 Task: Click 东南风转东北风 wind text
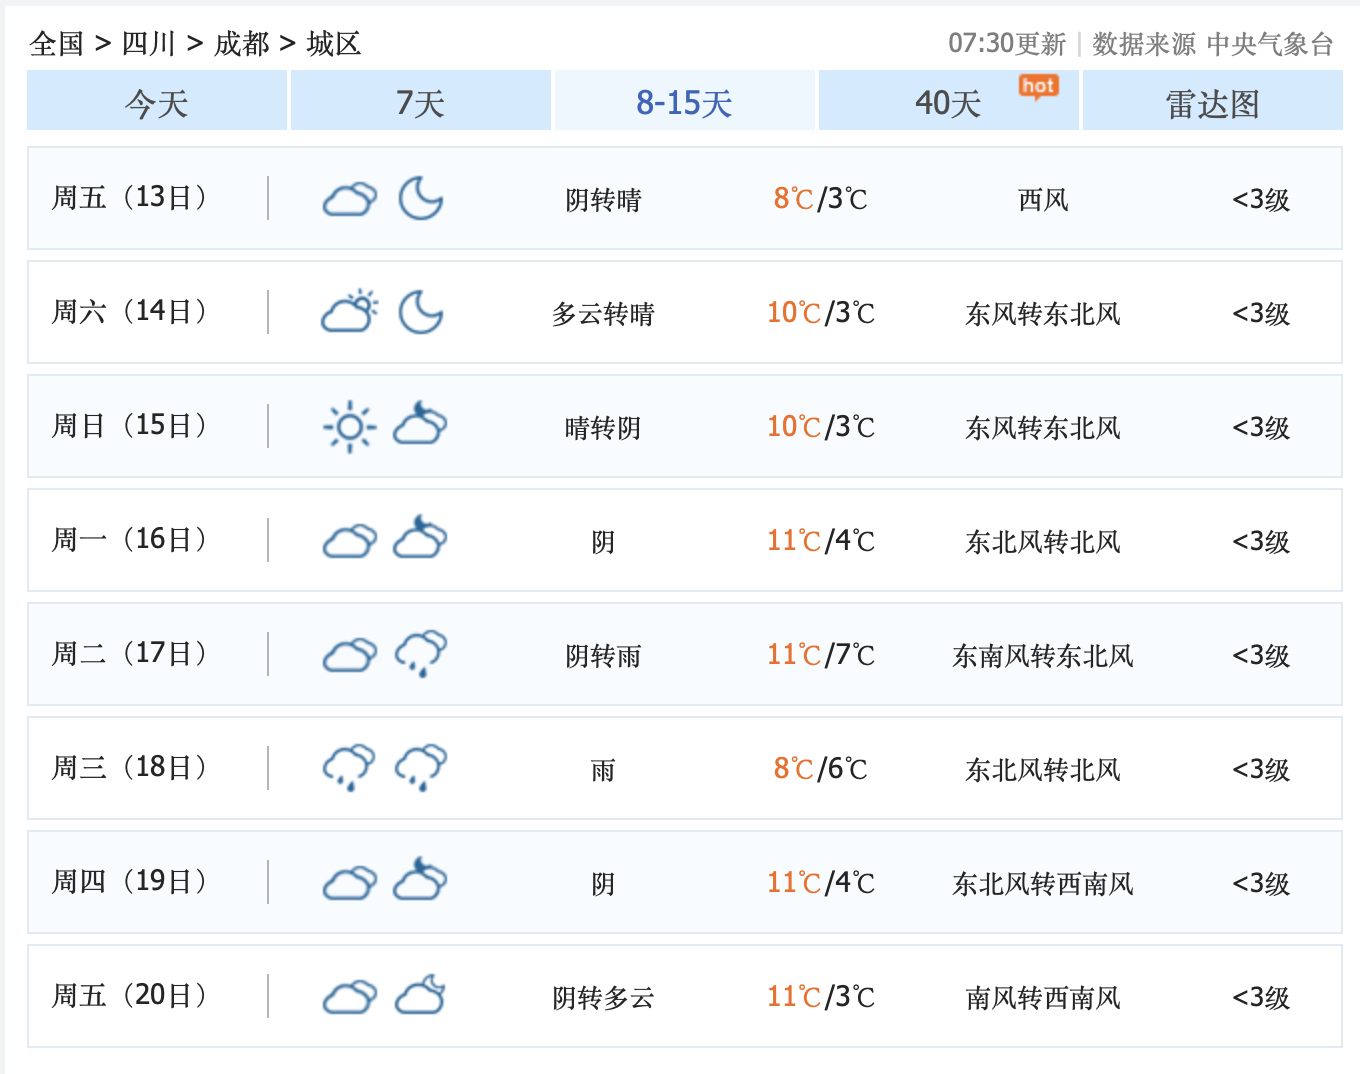pos(1043,656)
